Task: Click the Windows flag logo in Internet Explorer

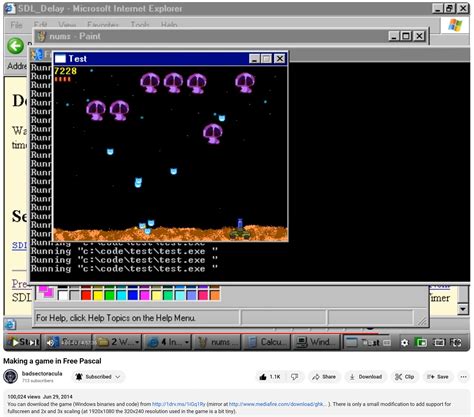Action: click(455, 25)
